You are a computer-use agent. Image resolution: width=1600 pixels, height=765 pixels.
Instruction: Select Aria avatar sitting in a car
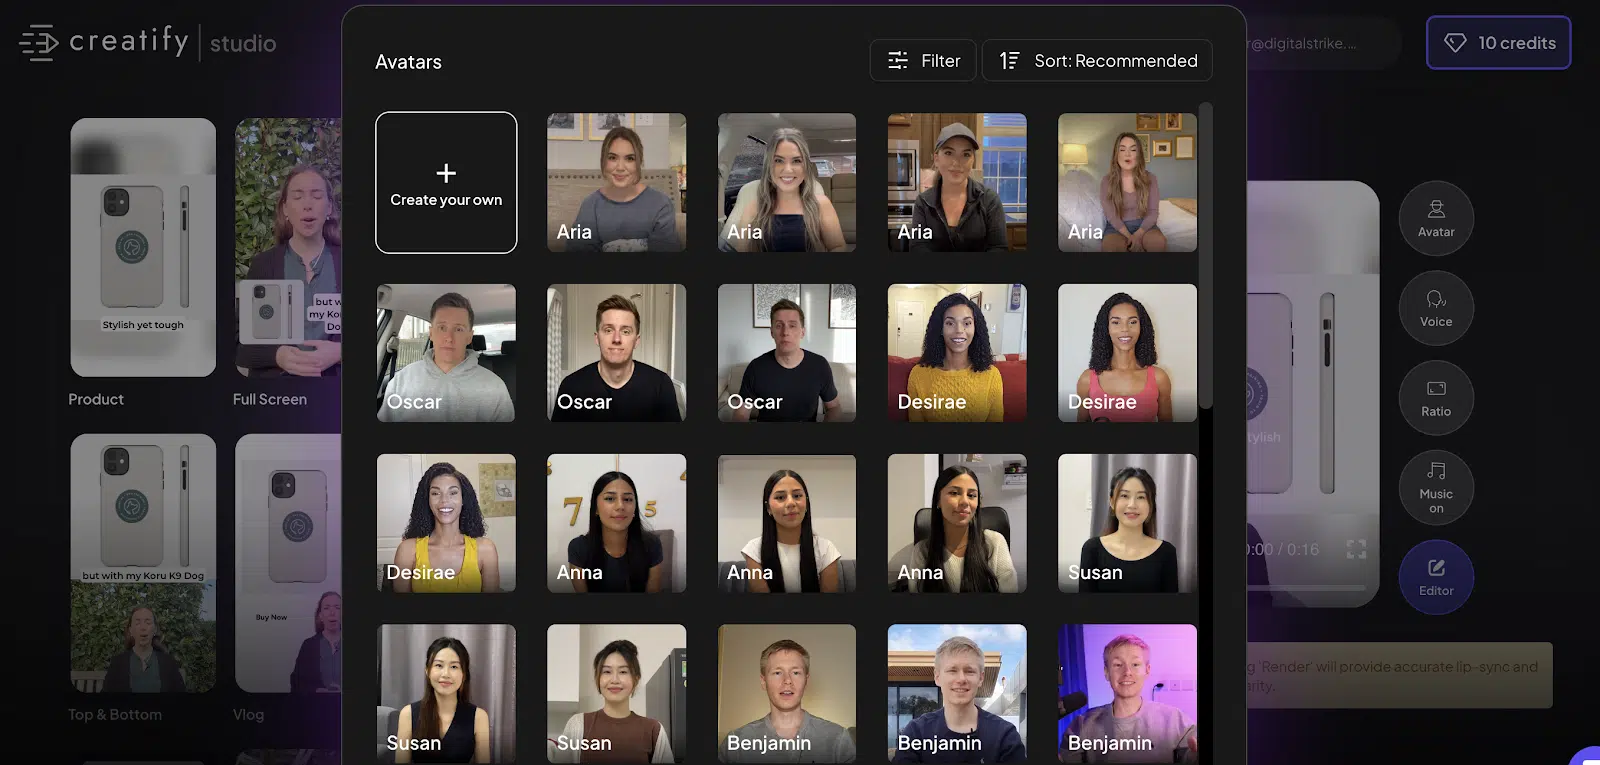pyautogui.click(x=787, y=182)
